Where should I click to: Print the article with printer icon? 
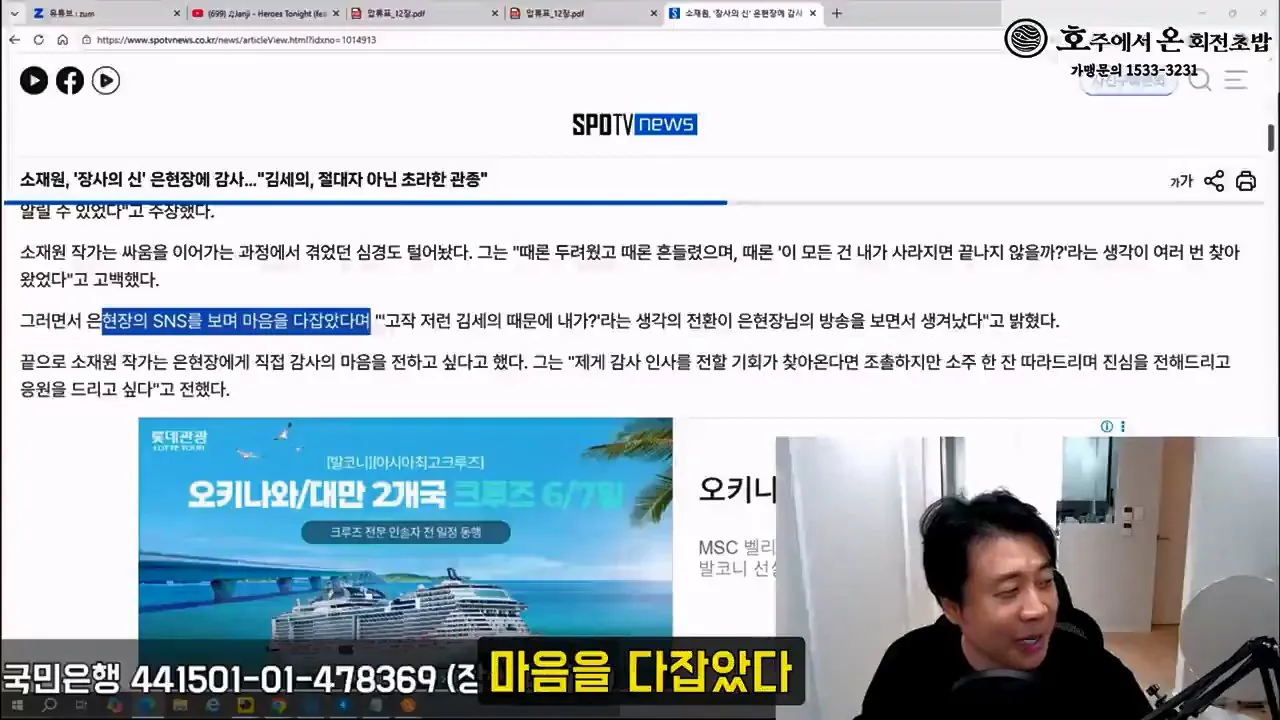pyautogui.click(x=1246, y=181)
